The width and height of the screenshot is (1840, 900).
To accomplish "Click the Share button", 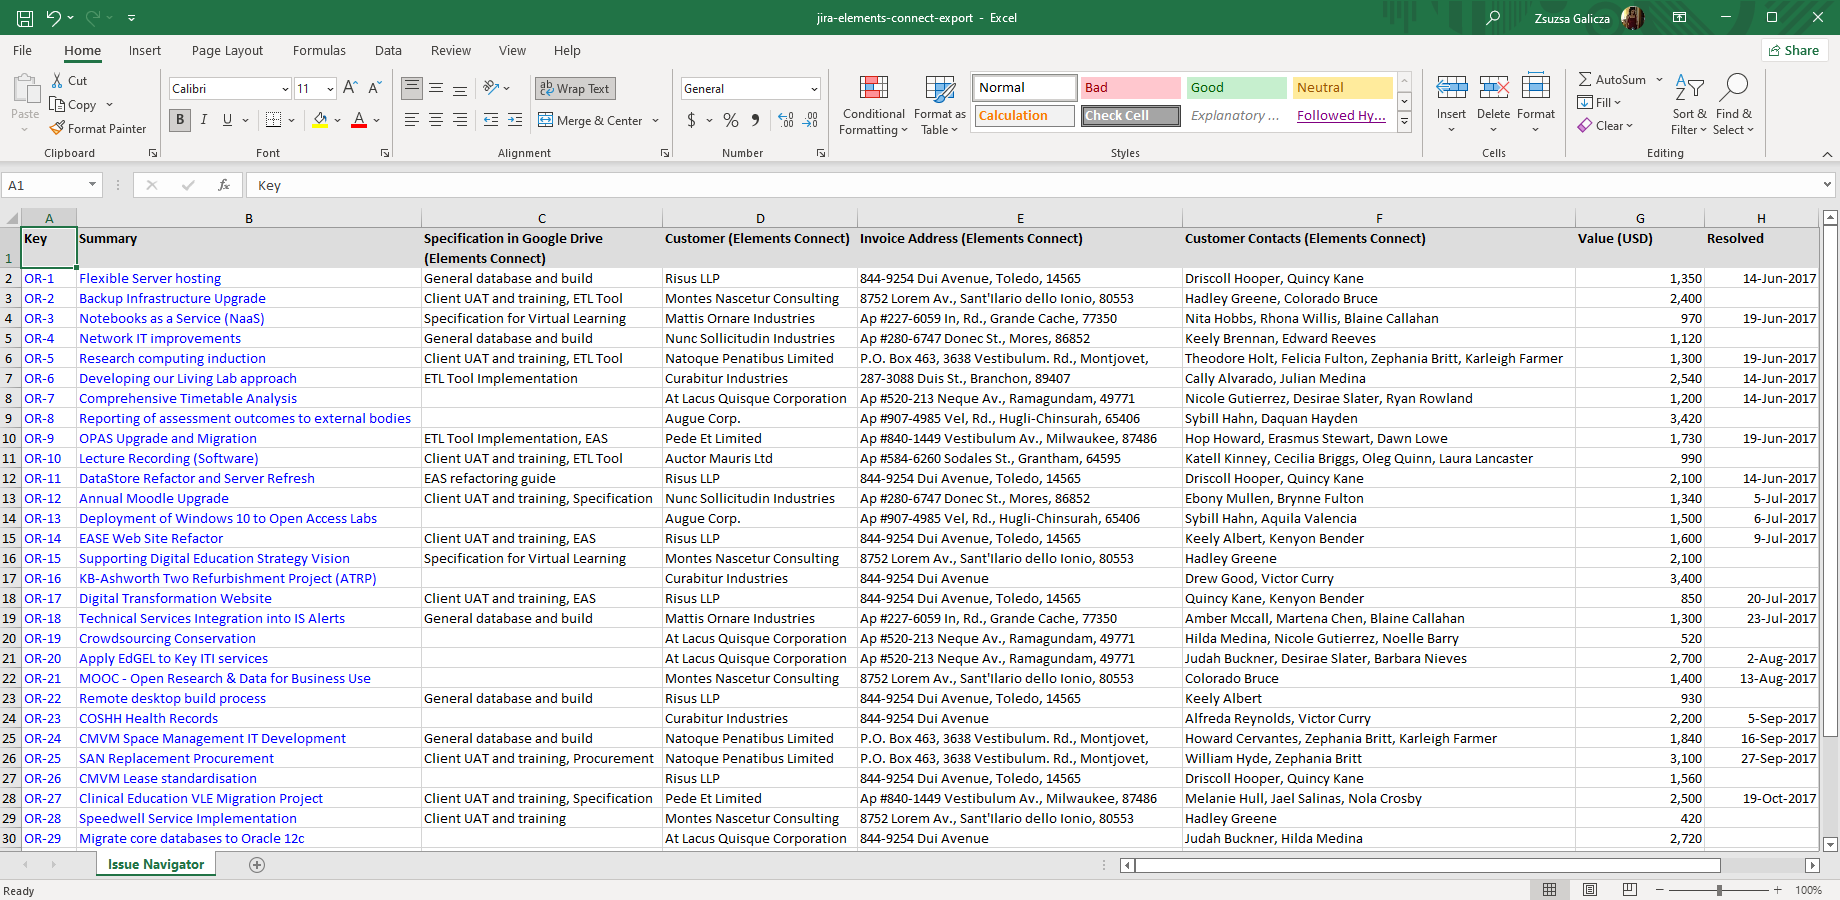I will point(1794,50).
